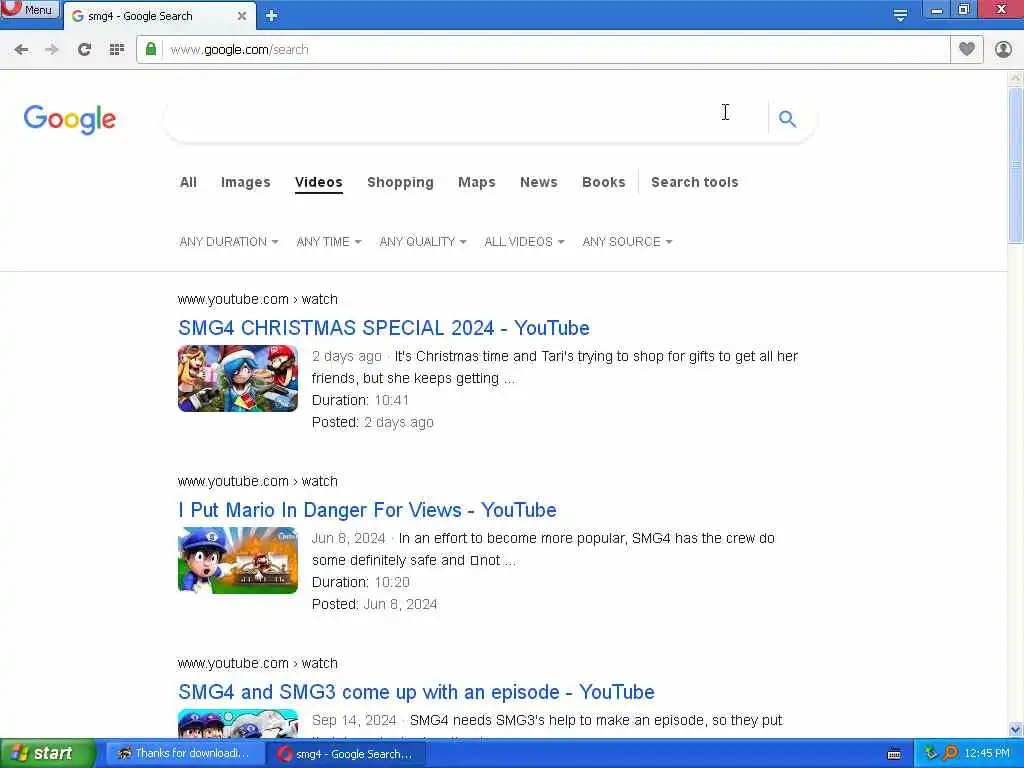Screen dimensions: 1024x768
Task: Open SMG4 and SMG3 episode link
Action: click(x=416, y=692)
